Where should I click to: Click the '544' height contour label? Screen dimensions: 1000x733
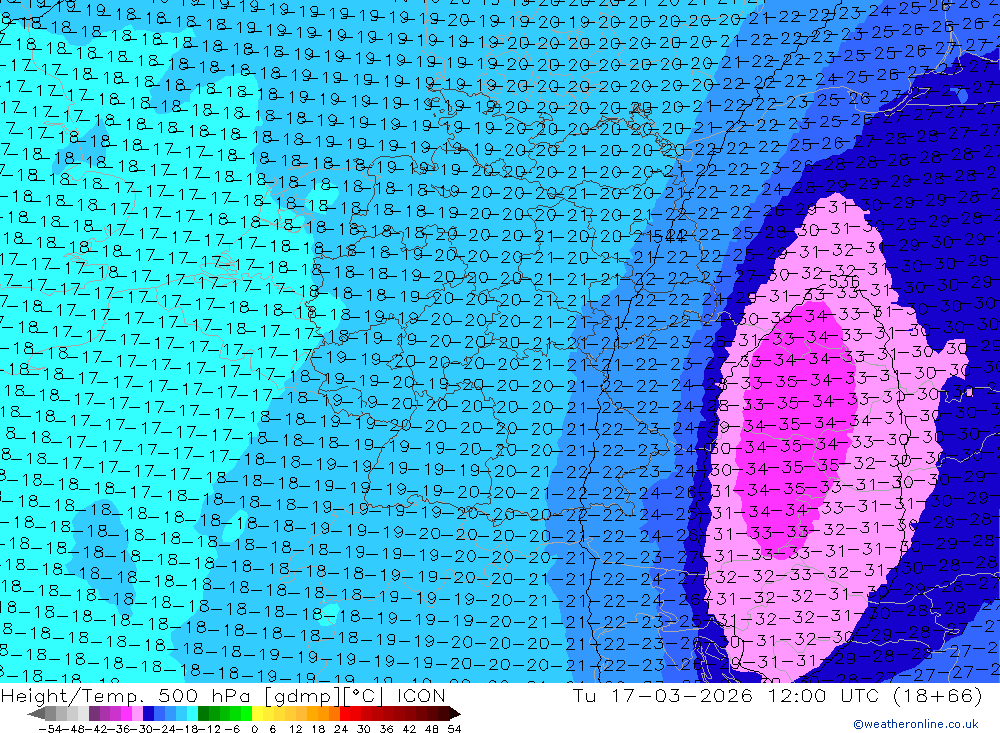coord(670,237)
